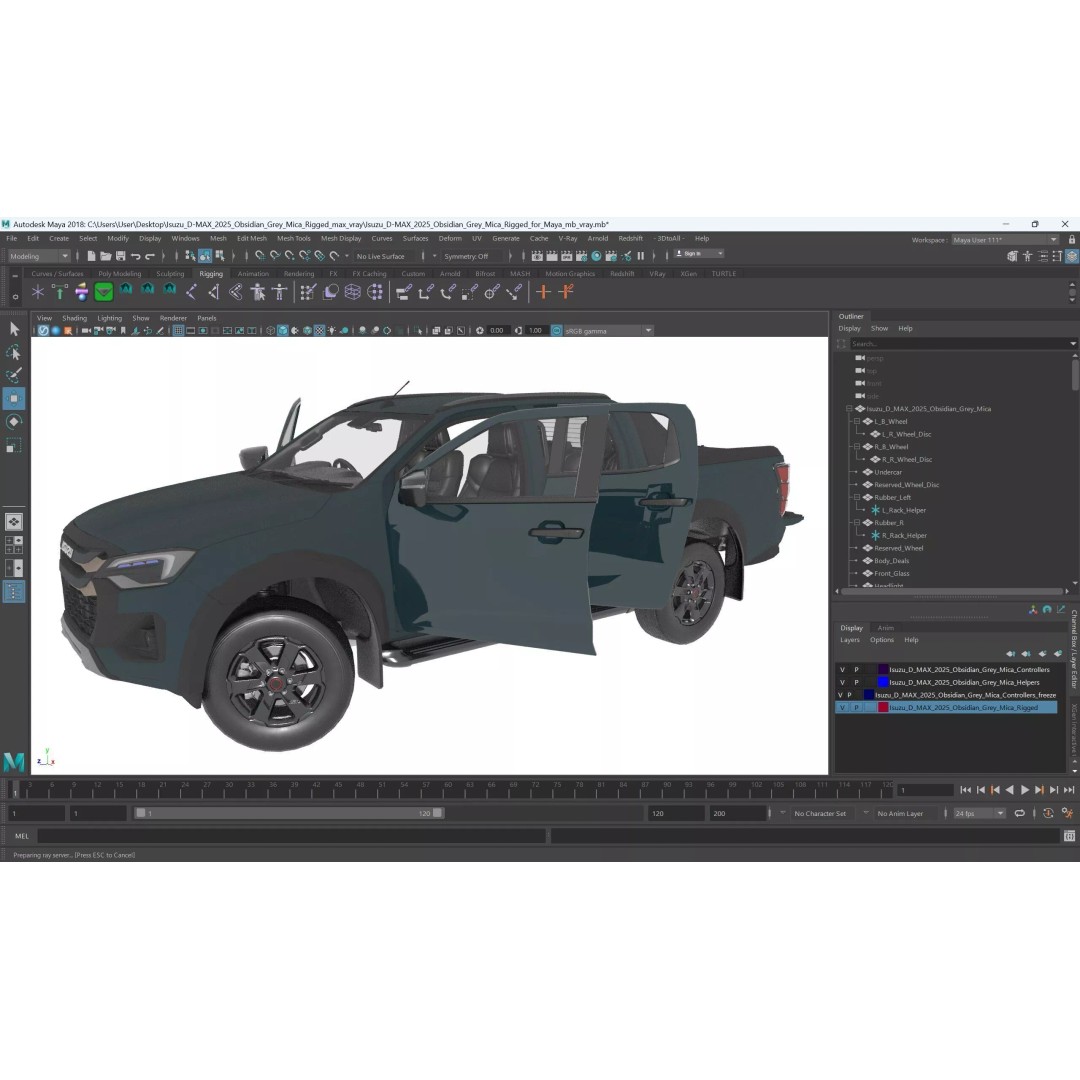Open the viewport Shading menu
Screen dimensions: 1080x1080
(74, 318)
